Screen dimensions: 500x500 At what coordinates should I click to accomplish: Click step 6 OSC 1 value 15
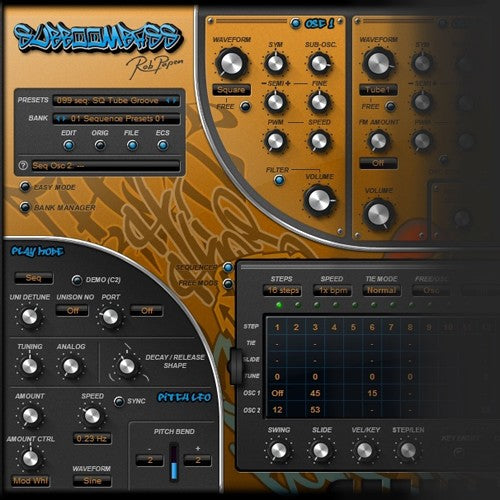[x=372, y=393]
